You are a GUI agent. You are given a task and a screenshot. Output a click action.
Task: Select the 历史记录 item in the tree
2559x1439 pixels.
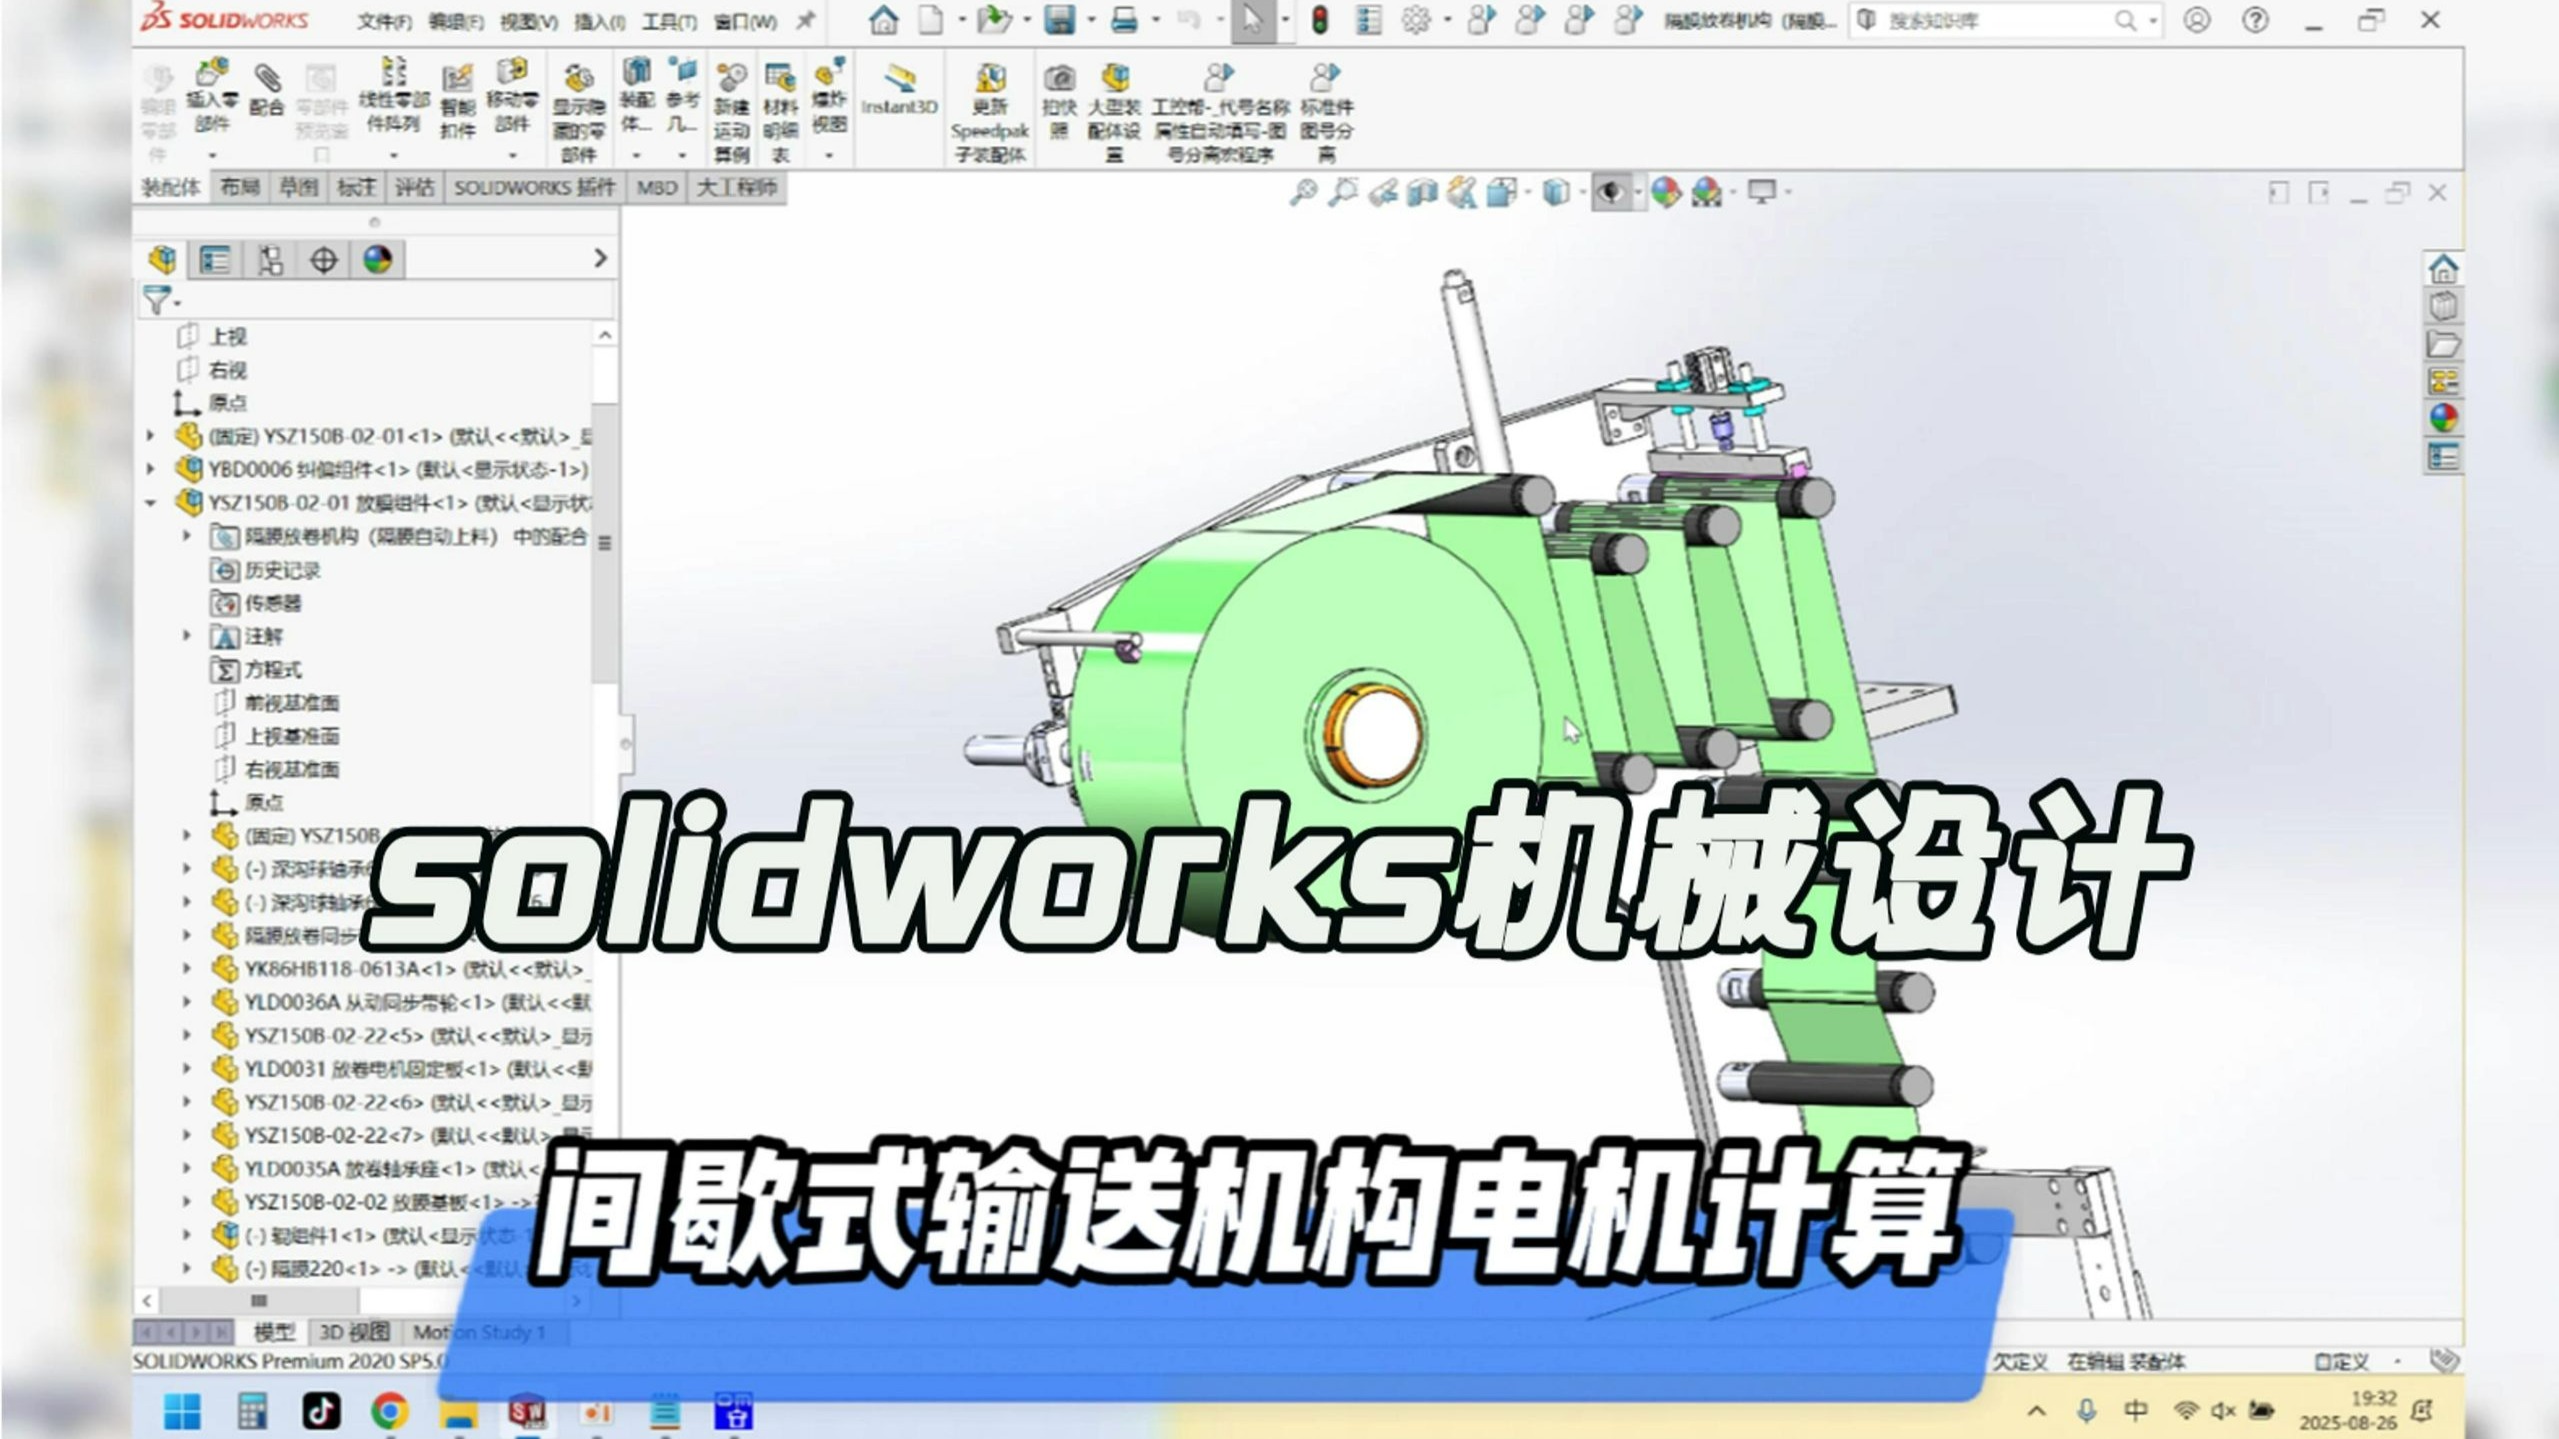(x=265, y=570)
